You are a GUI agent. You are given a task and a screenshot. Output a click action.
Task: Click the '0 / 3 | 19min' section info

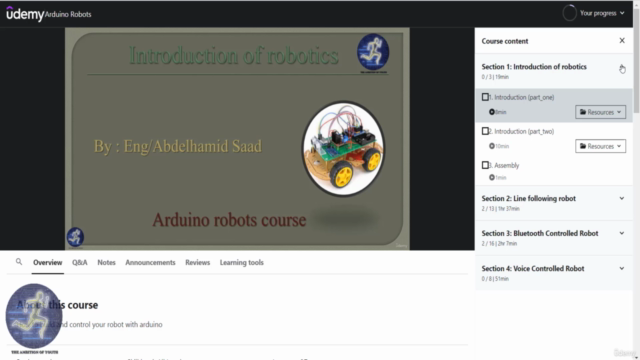click(x=495, y=77)
